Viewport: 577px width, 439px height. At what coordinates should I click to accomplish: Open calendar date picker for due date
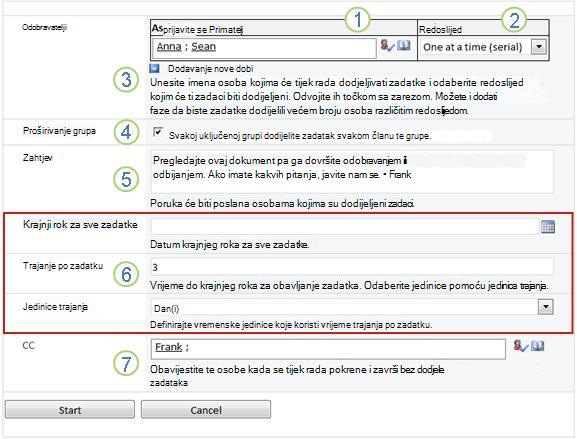point(548,227)
